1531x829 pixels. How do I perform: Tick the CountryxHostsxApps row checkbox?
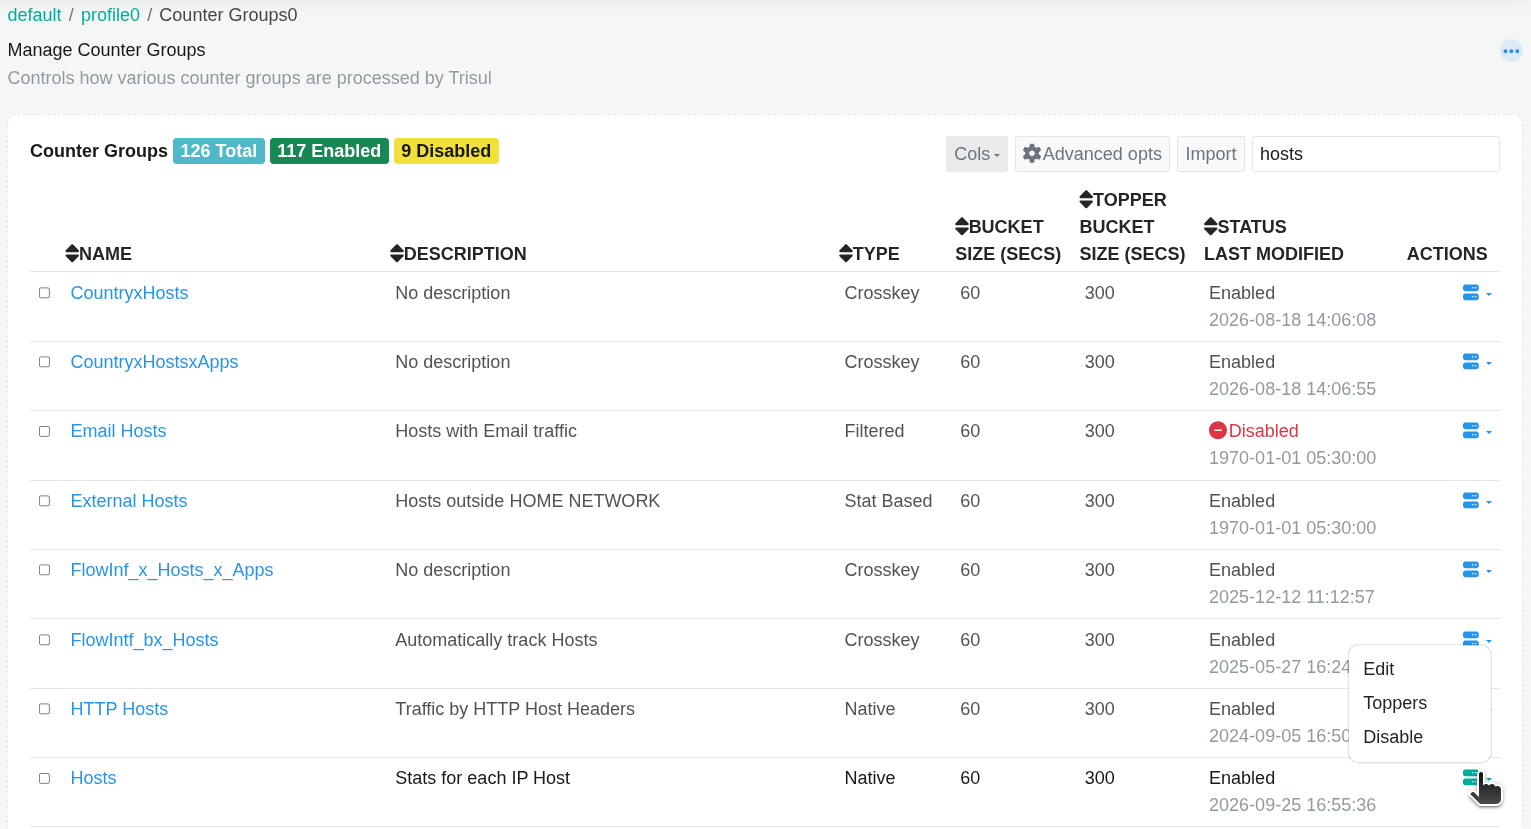(44, 362)
